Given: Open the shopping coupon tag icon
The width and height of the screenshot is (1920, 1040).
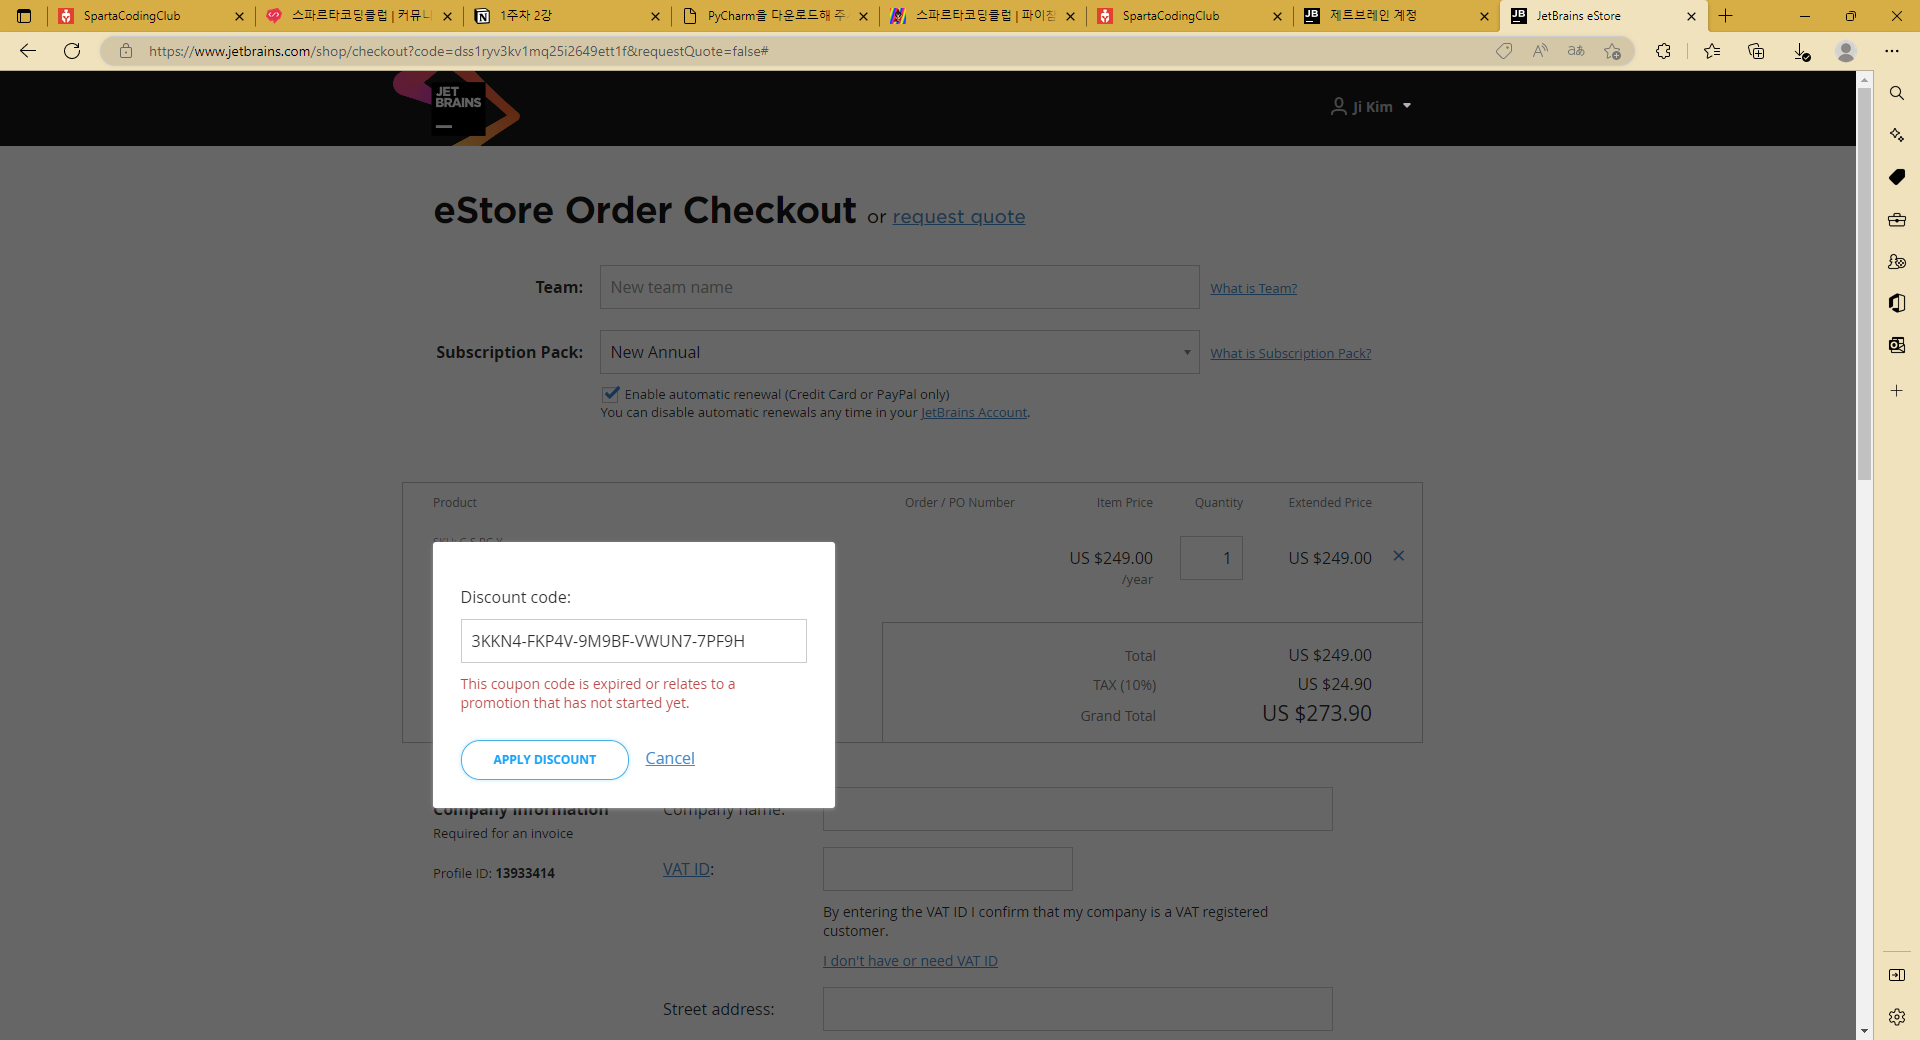Looking at the screenshot, I should (x=1504, y=51).
